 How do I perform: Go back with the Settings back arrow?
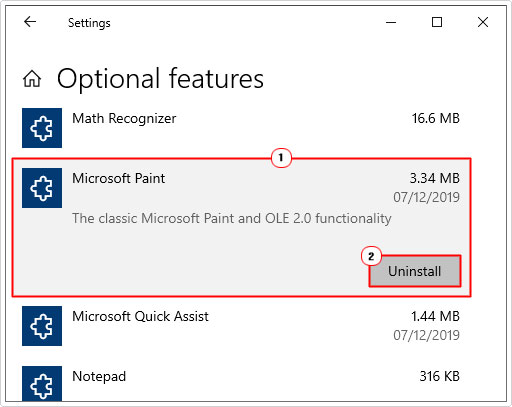(x=30, y=22)
